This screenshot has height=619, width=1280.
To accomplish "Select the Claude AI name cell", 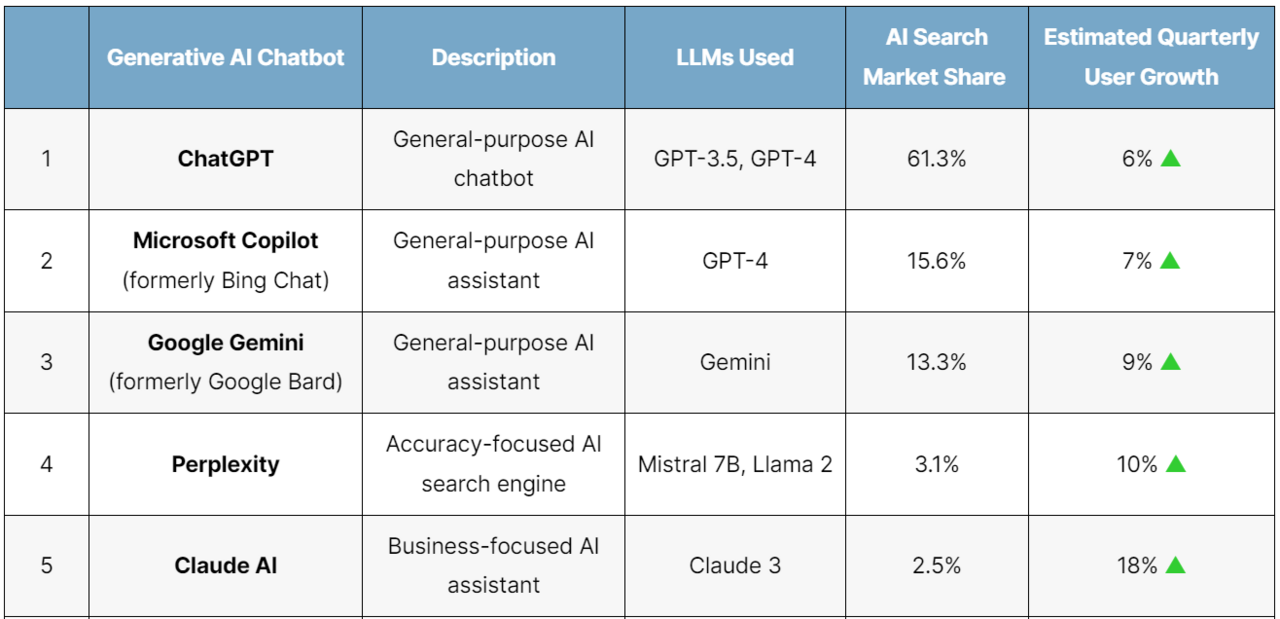I will click(x=226, y=566).
